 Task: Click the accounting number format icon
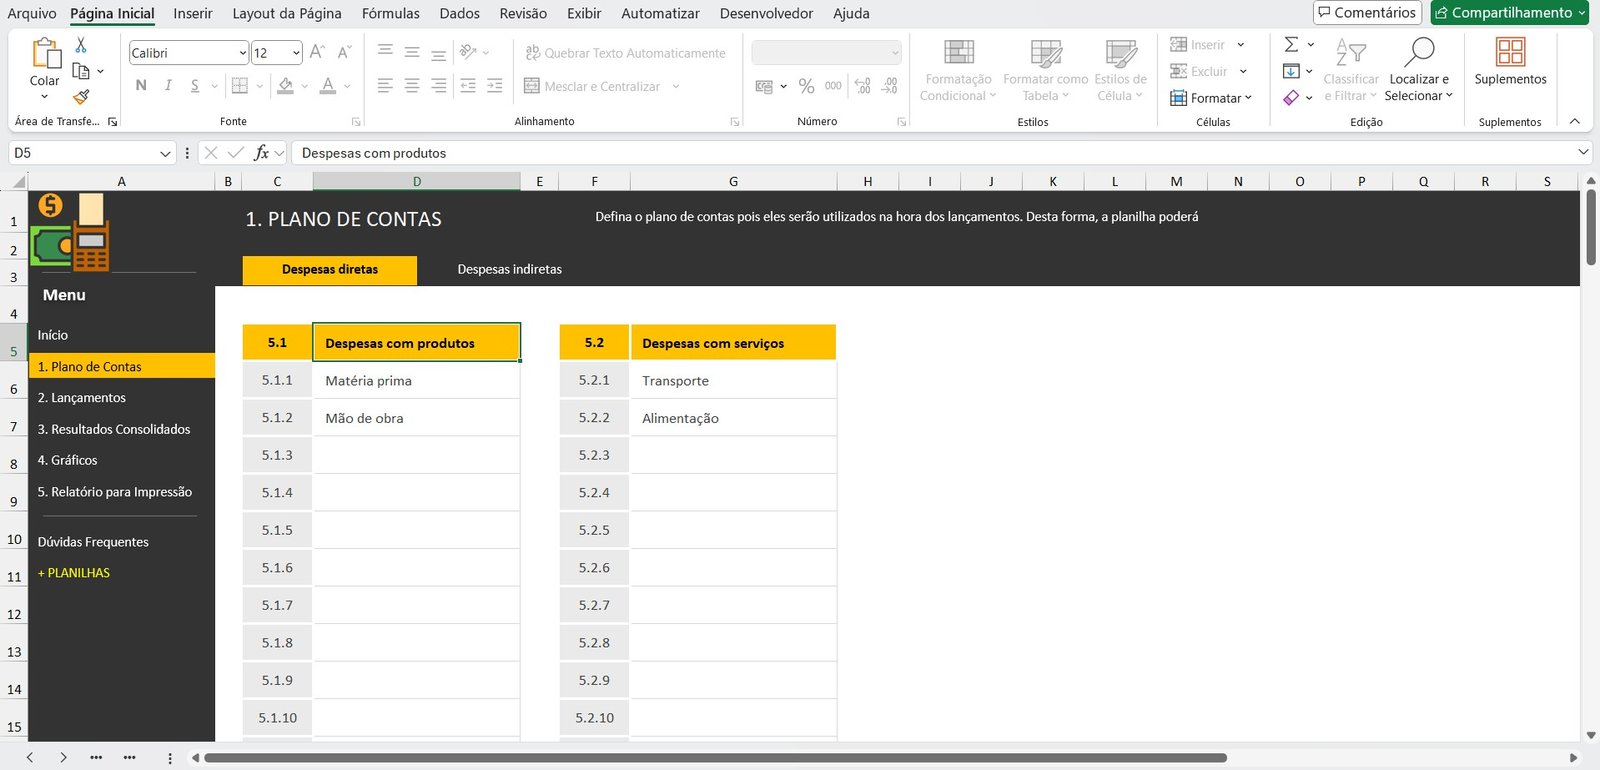(x=764, y=86)
